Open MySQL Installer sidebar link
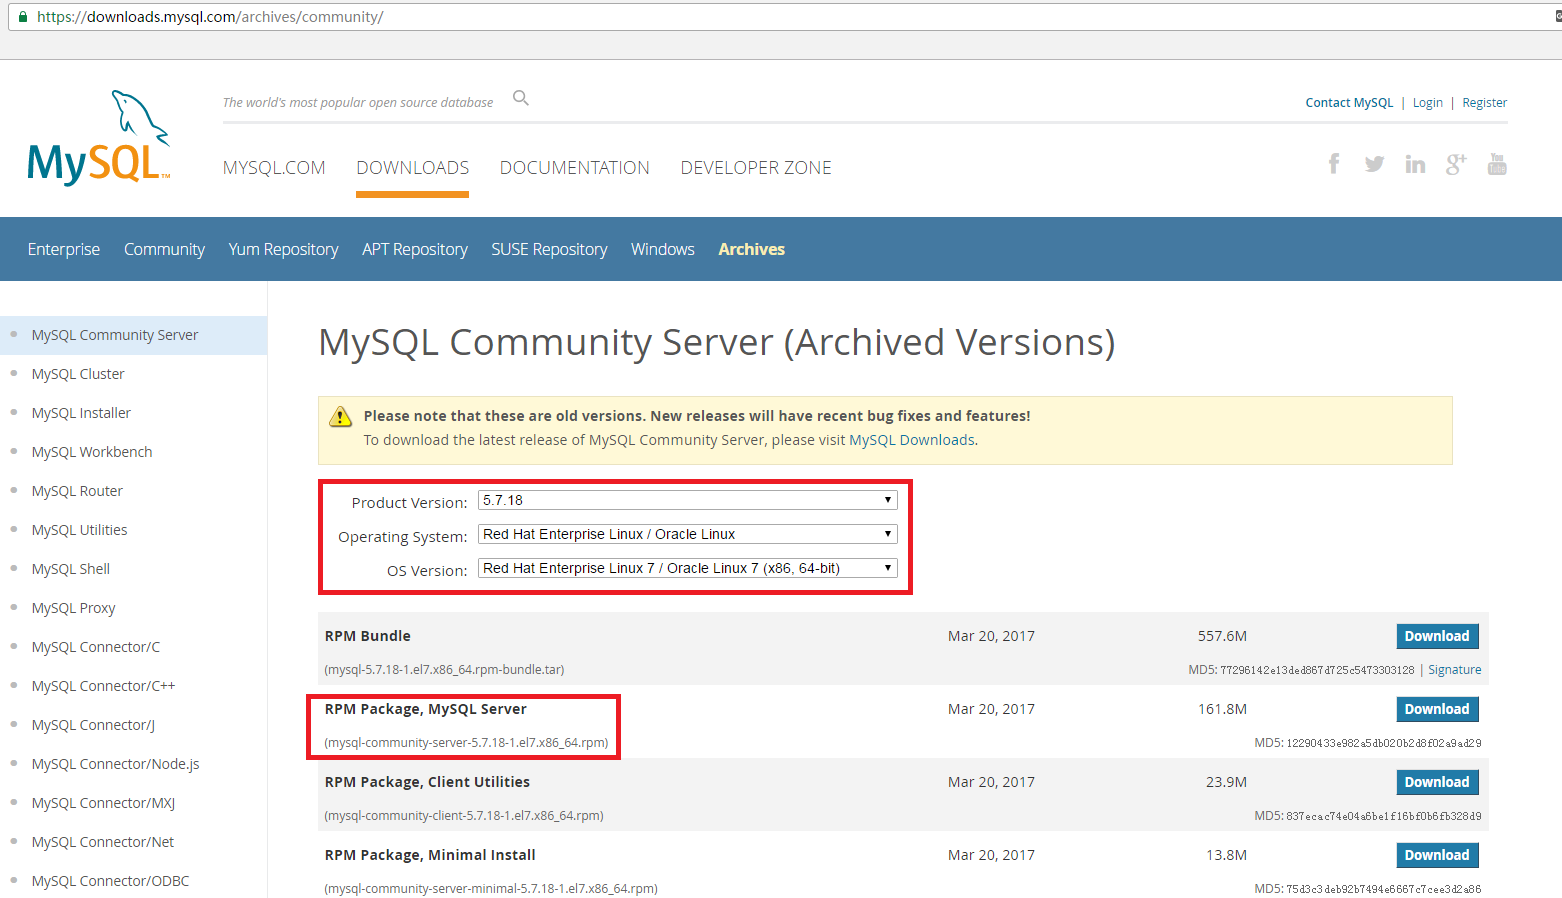 81,413
